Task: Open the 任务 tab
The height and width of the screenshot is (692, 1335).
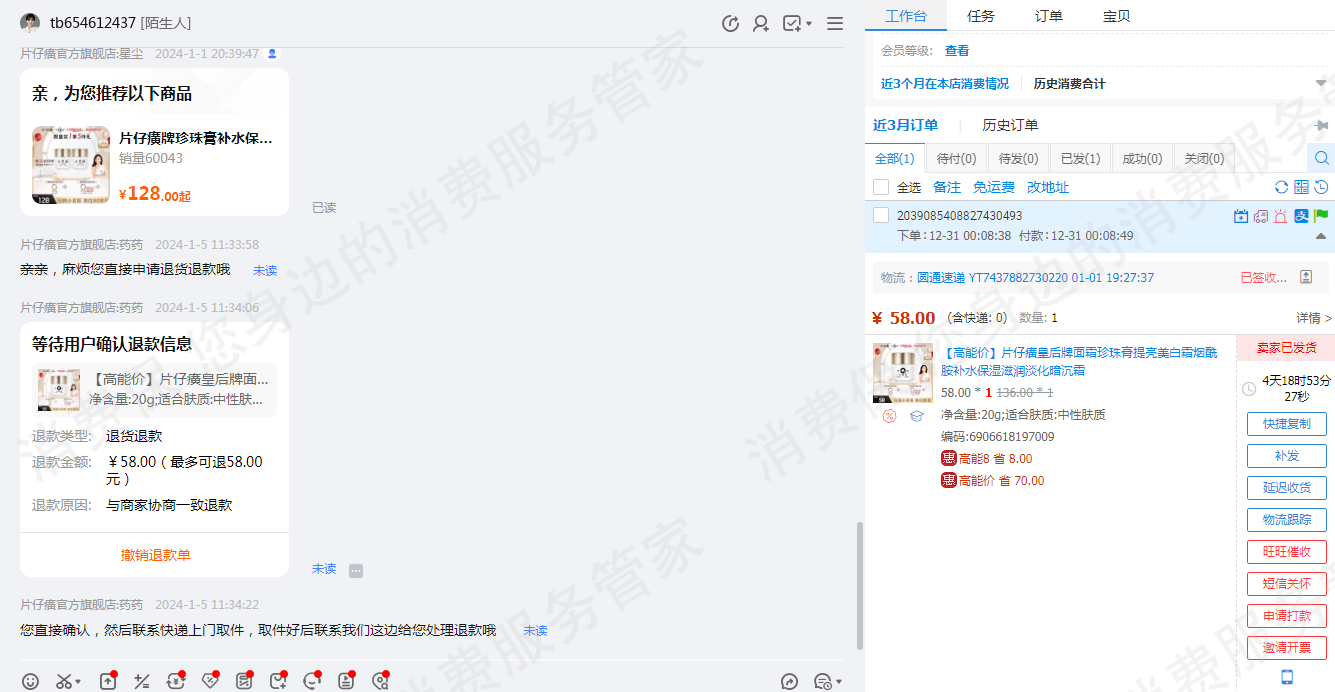Action: [x=981, y=16]
